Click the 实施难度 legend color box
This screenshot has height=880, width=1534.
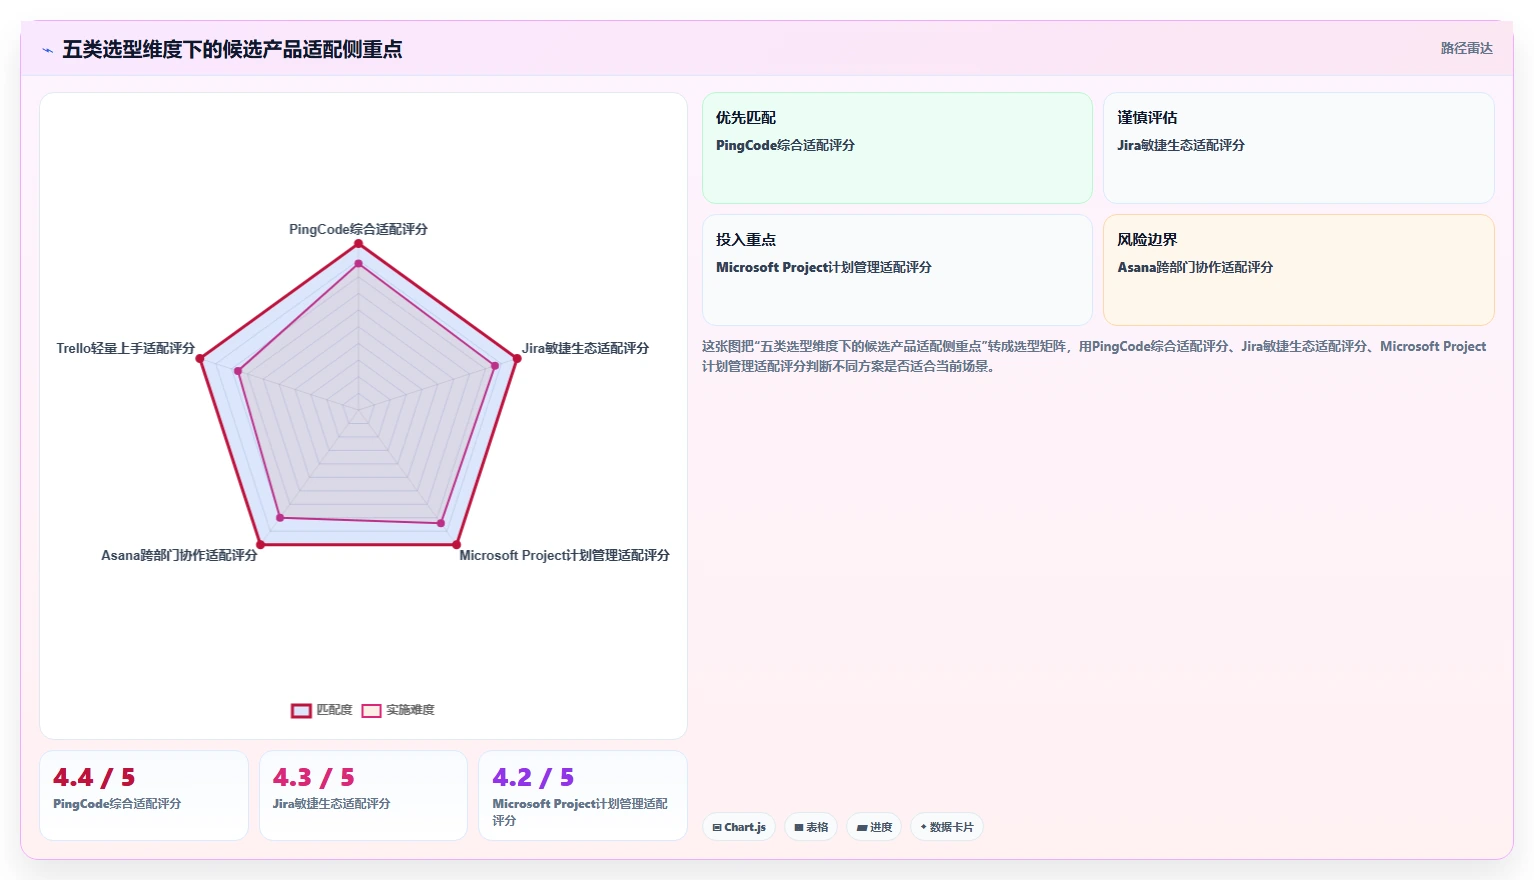[x=371, y=711]
